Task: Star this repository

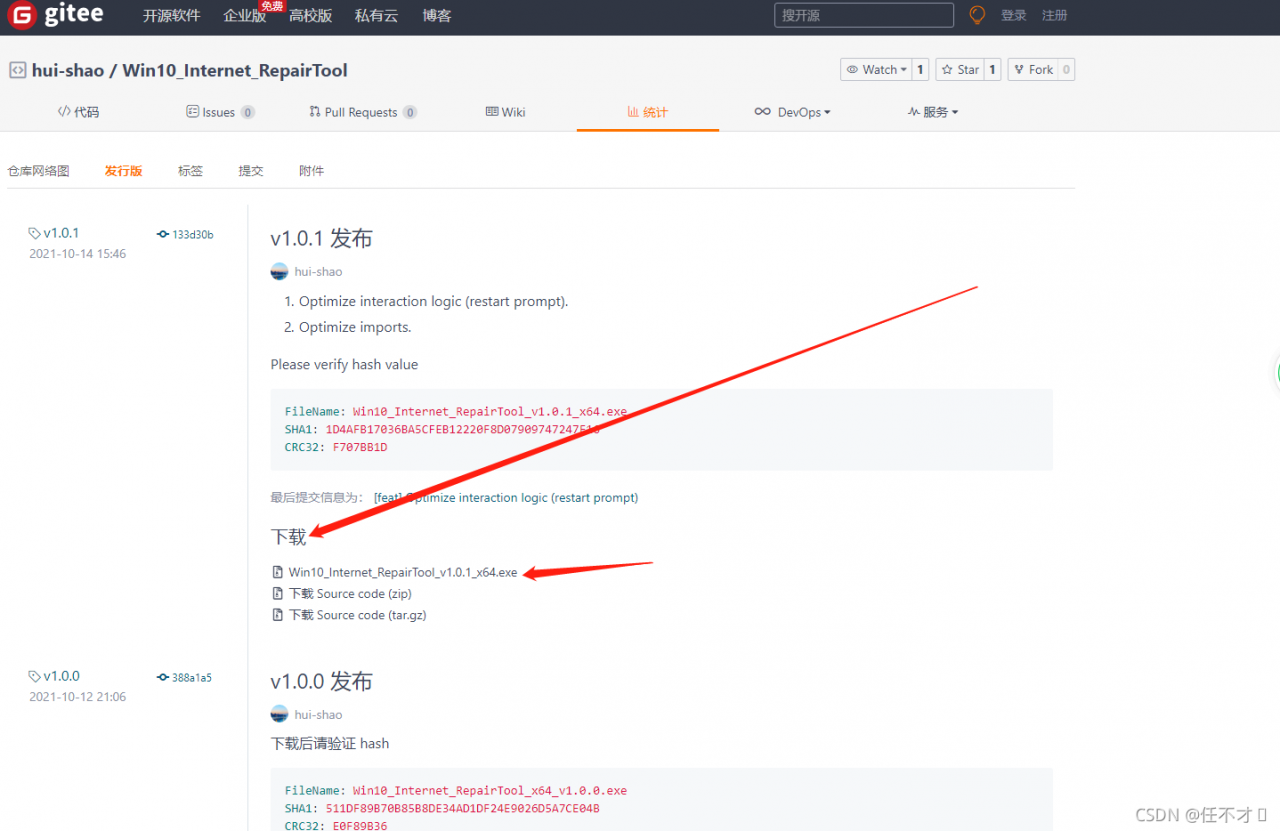Action: point(959,70)
